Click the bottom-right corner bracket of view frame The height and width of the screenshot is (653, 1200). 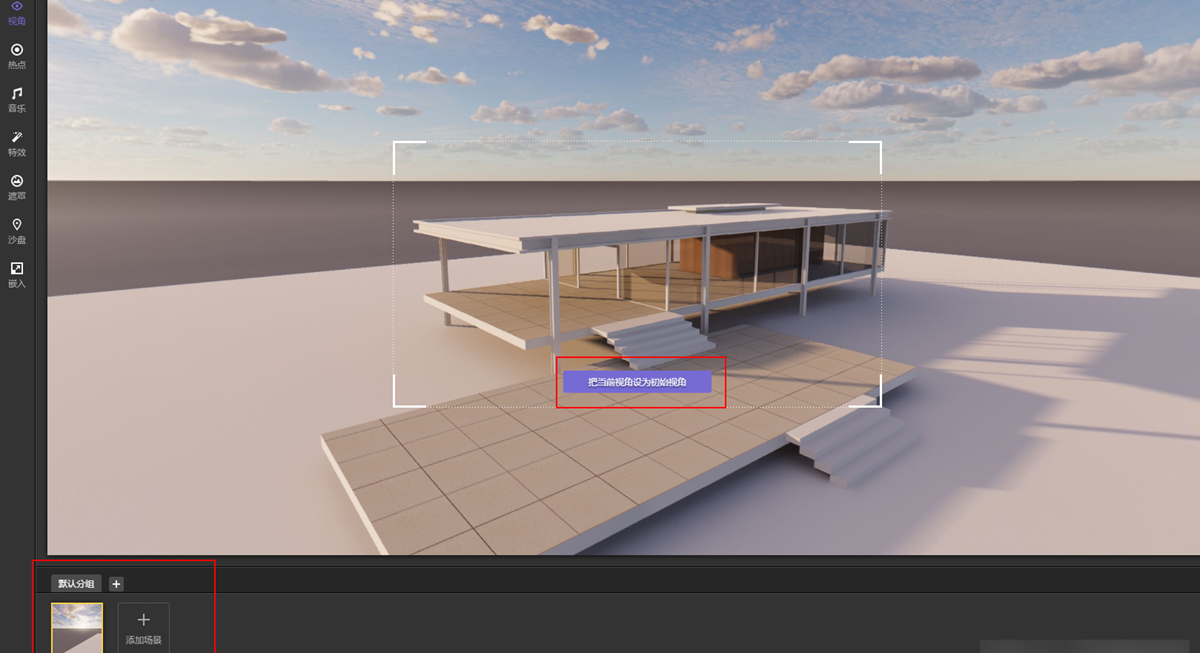870,396
